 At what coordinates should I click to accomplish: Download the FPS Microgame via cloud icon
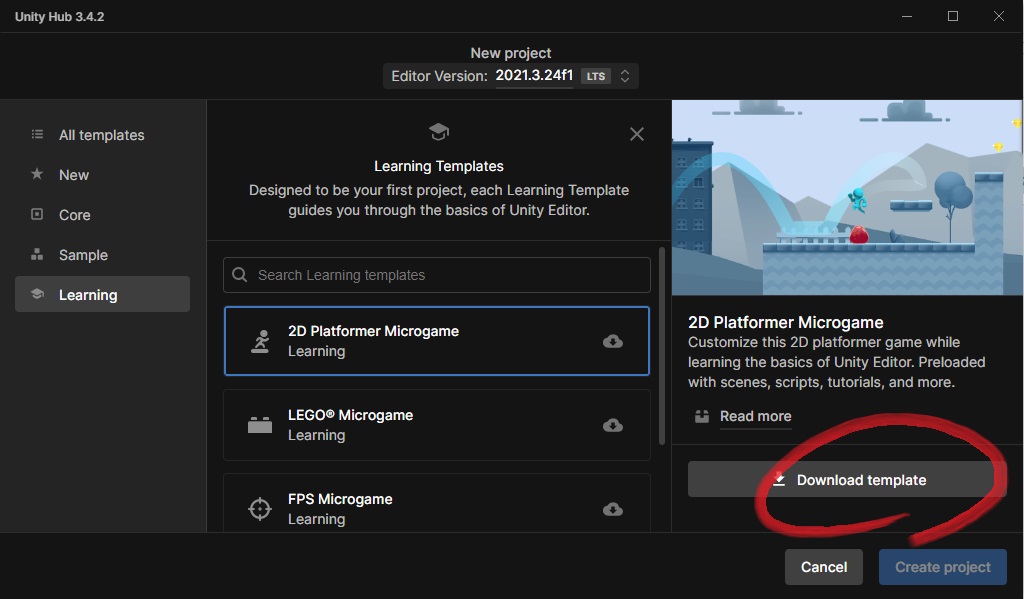click(x=613, y=509)
